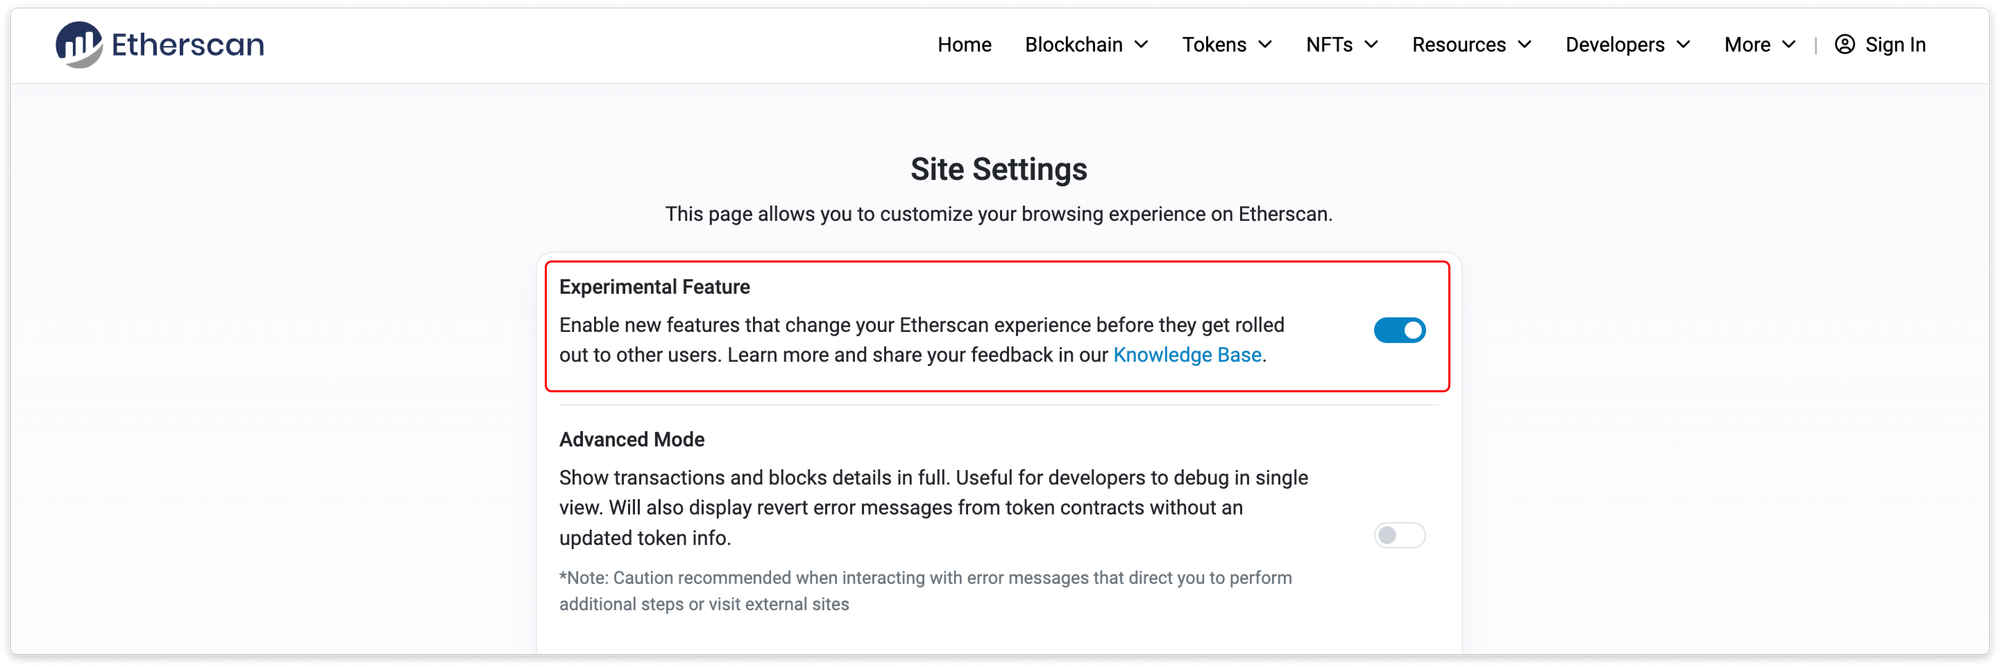Disable the Experimental Feature toggle
Screen dimensions: 2000x668
point(1399,330)
